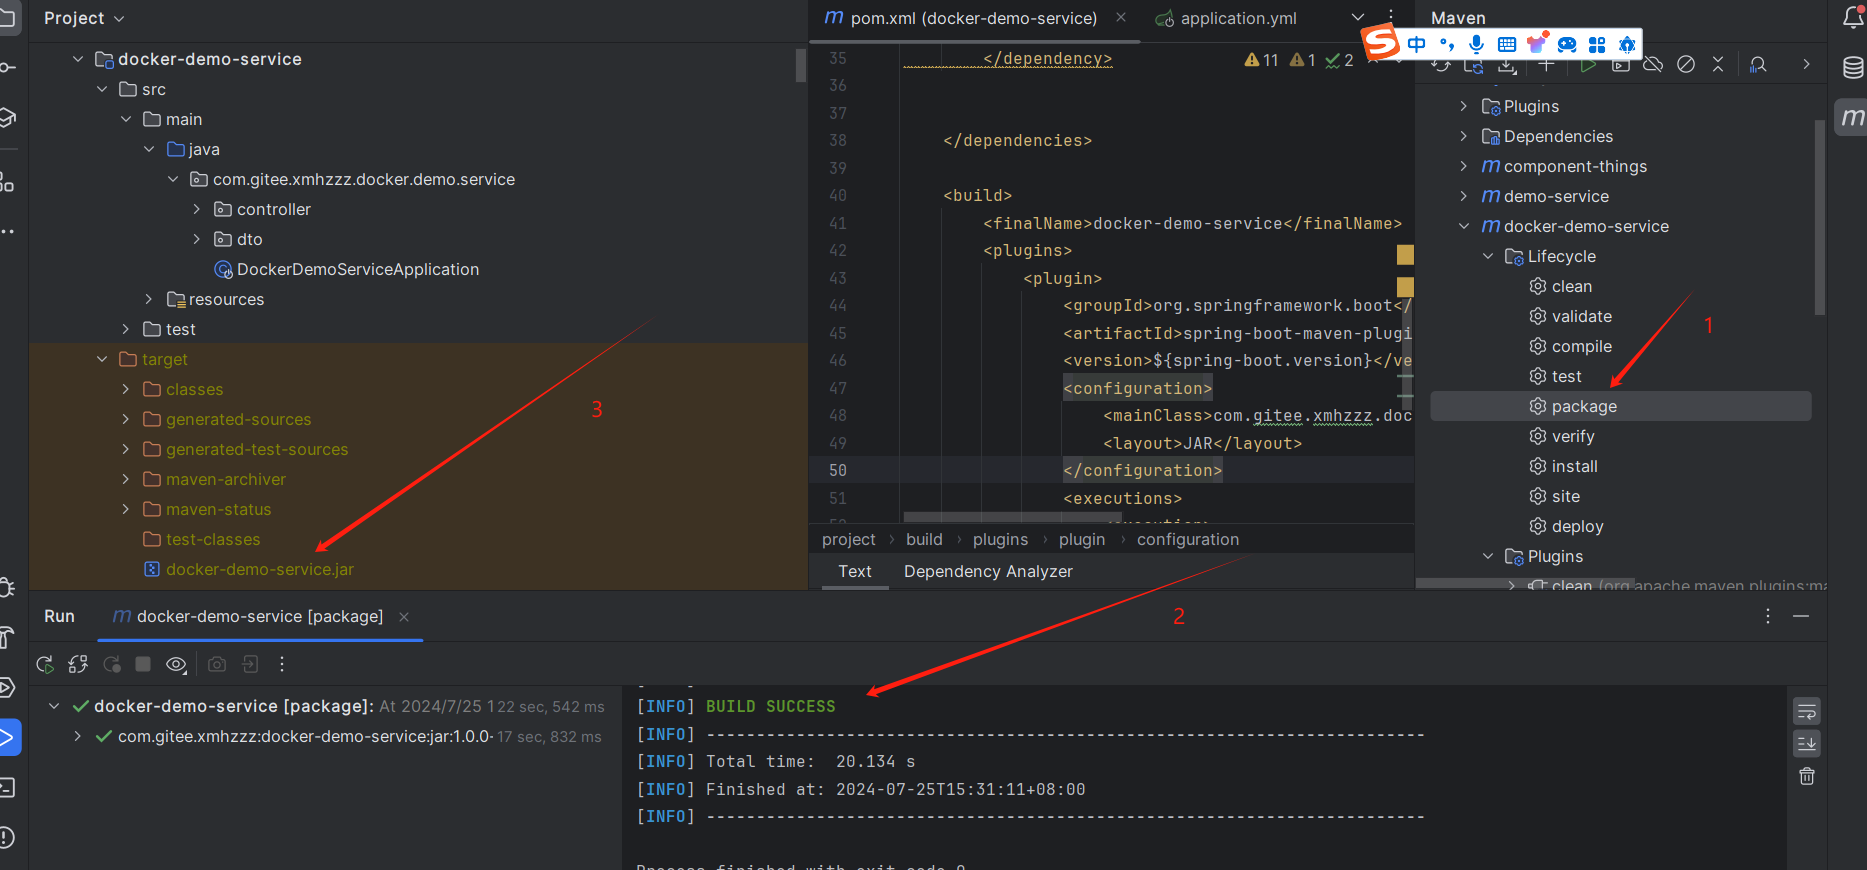Select the install lifecycle goal
The width and height of the screenshot is (1867, 870).
tap(1575, 466)
